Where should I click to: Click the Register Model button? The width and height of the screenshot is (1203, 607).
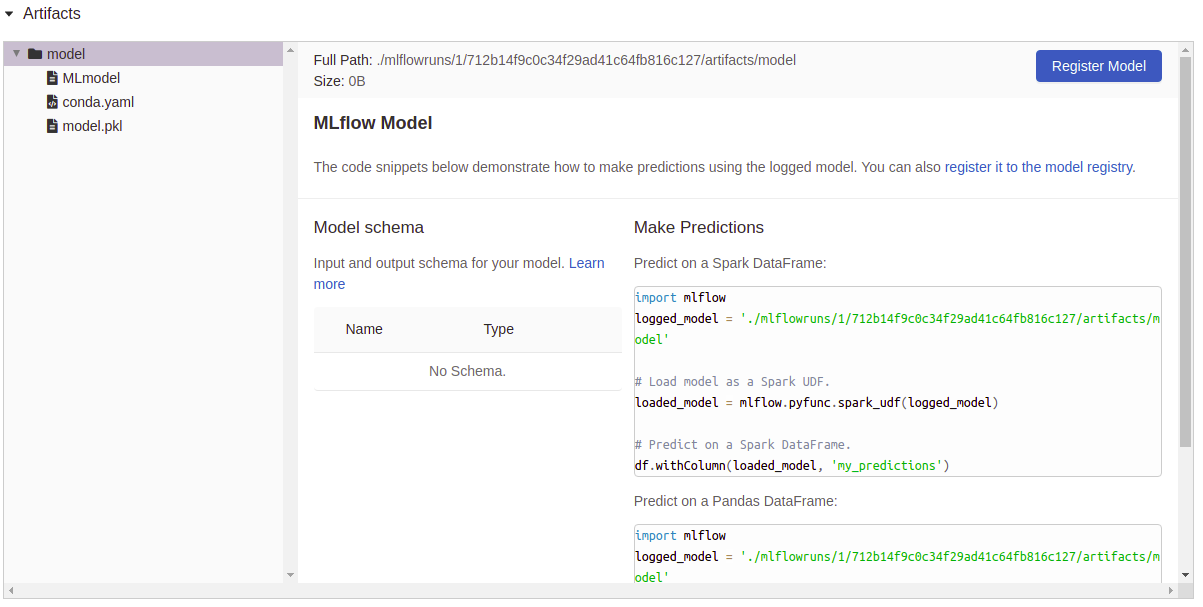(x=1098, y=65)
